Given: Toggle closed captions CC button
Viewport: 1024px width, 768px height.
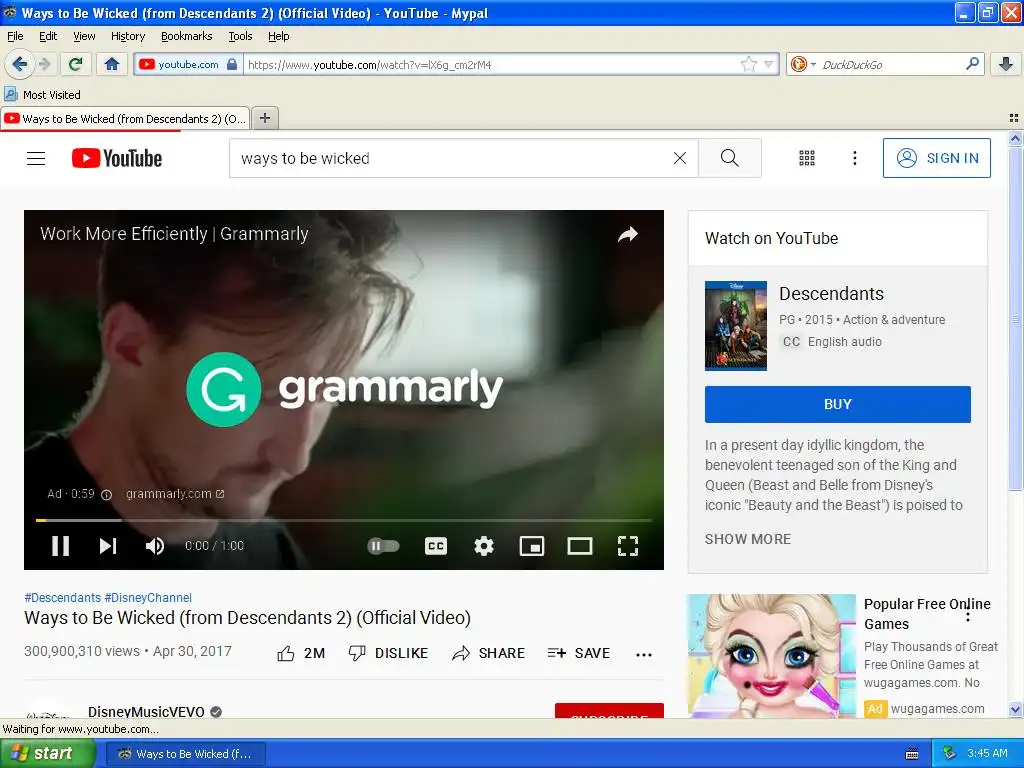Looking at the screenshot, I should [436, 546].
